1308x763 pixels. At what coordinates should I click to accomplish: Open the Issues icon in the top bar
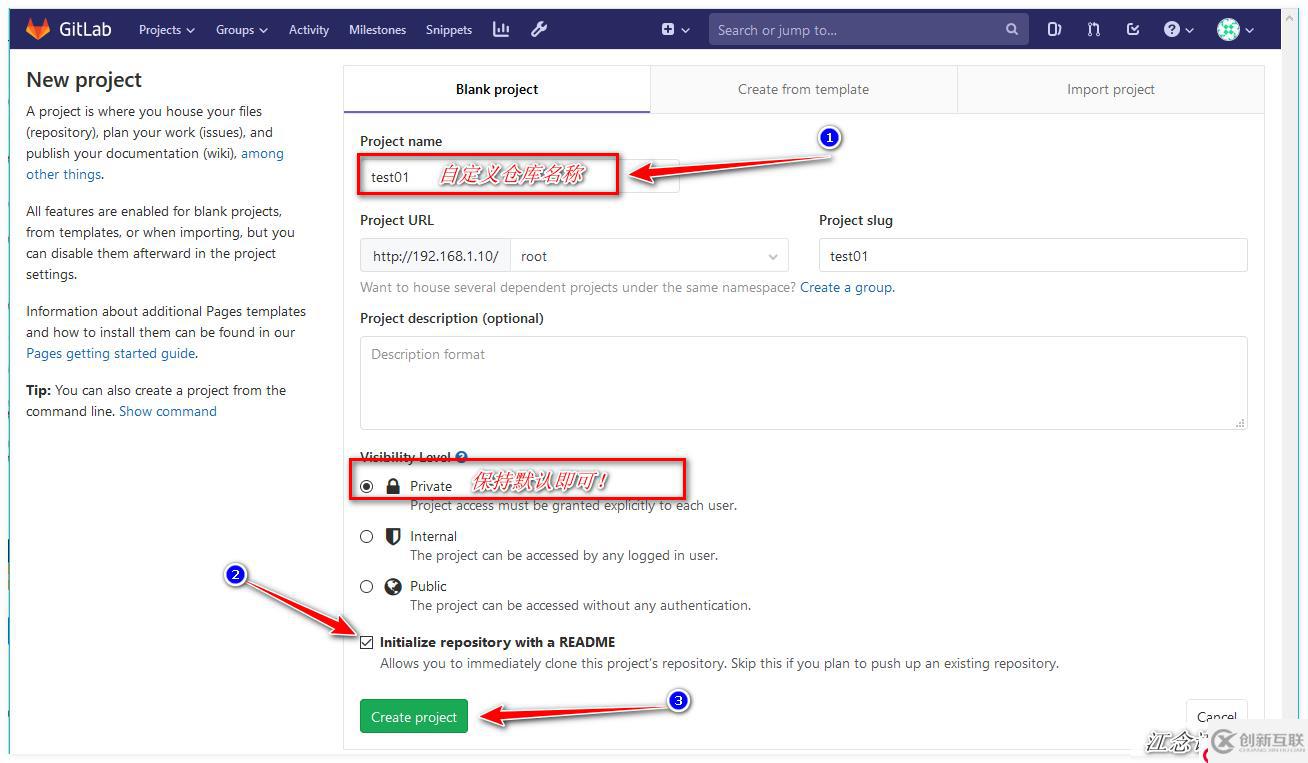pos(1054,30)
